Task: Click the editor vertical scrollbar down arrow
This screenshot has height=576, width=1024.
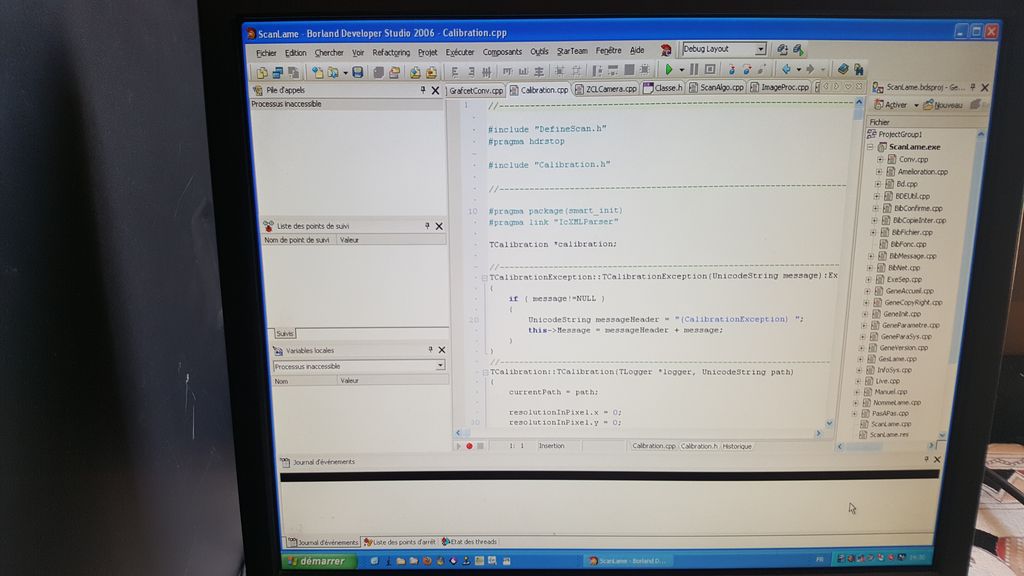Action: click(829, 423)
